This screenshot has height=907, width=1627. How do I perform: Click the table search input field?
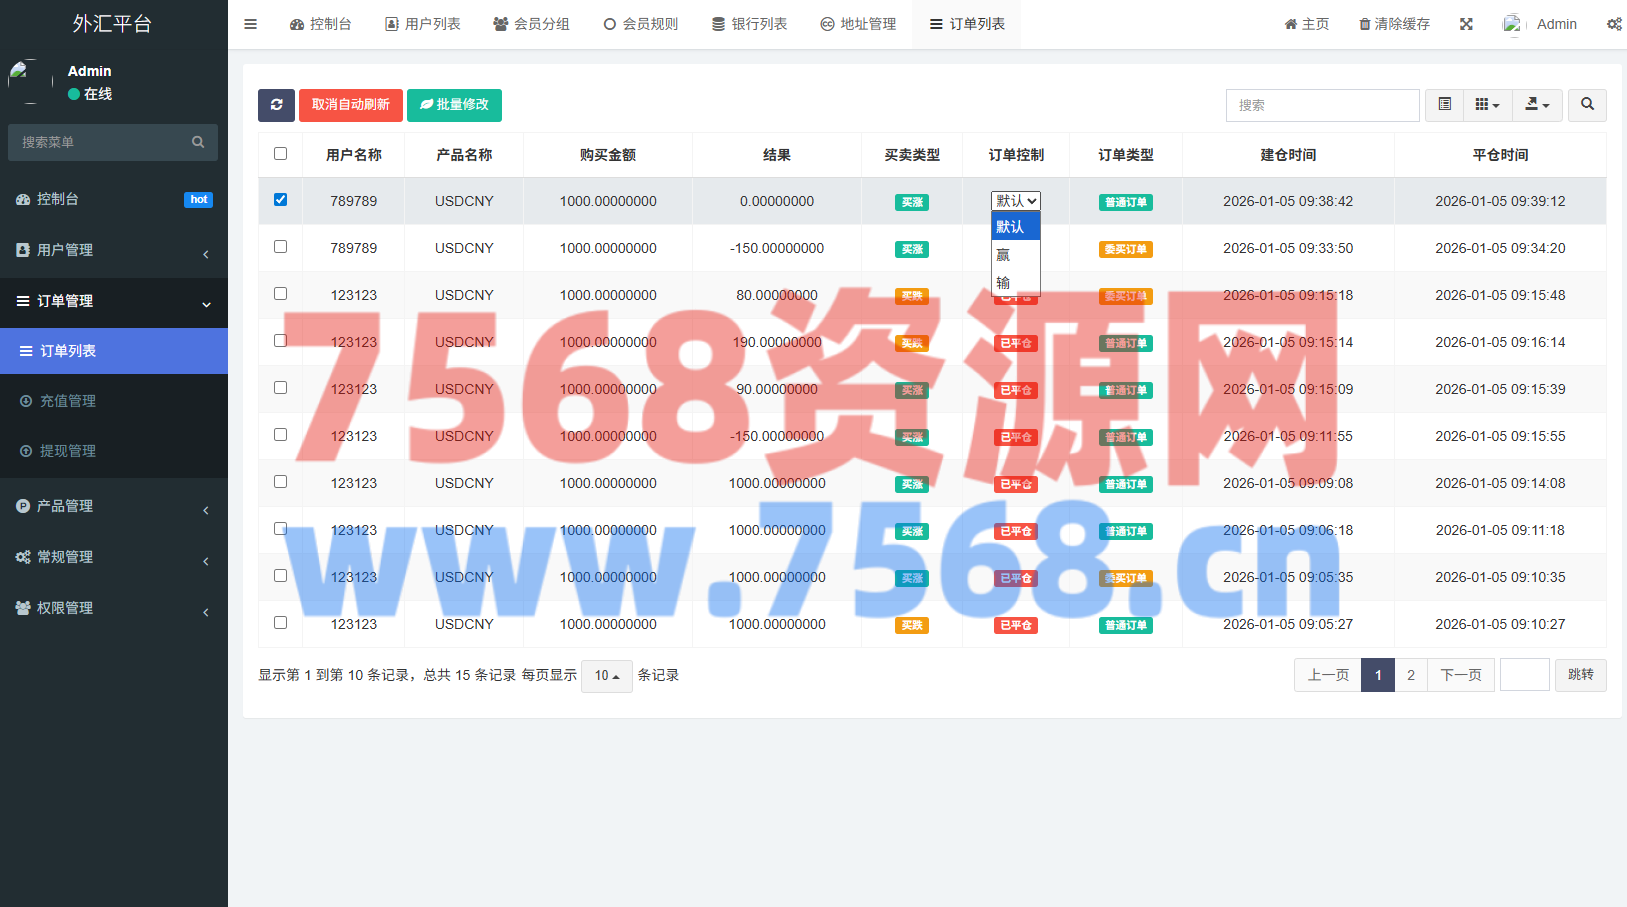[1322, 105]
